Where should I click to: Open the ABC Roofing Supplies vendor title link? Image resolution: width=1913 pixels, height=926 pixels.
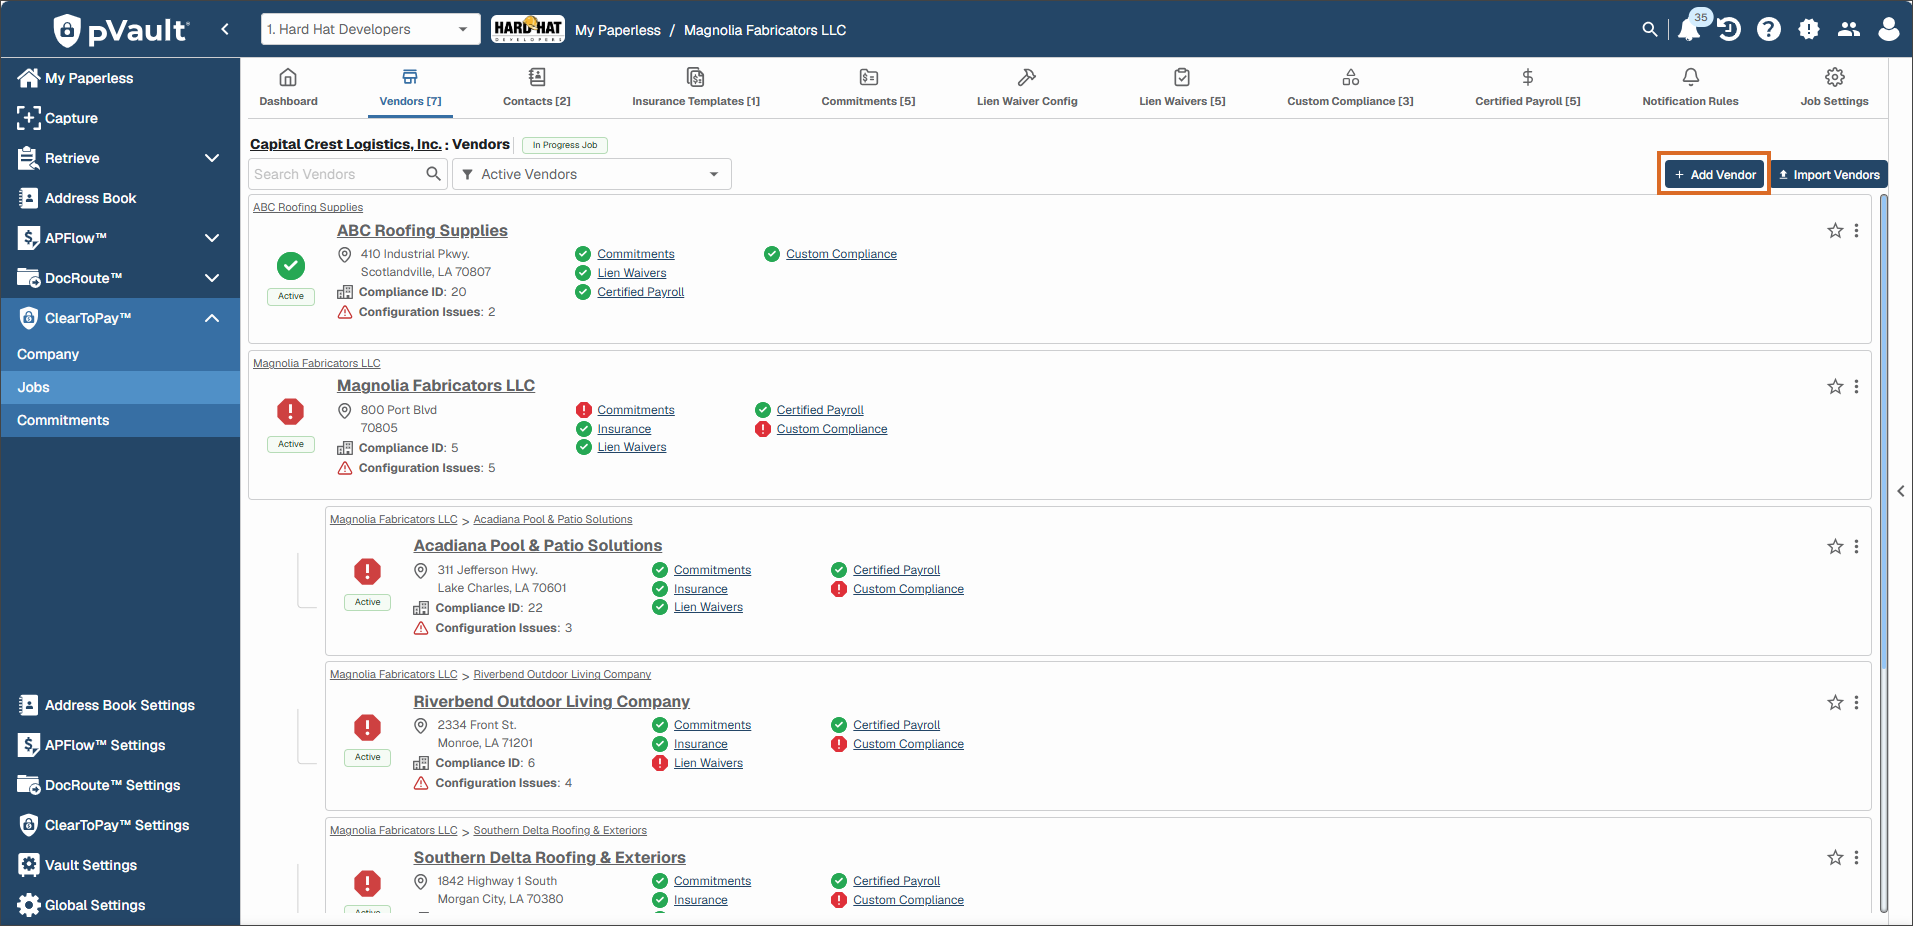pyautogui.click(x=422, y=231)
